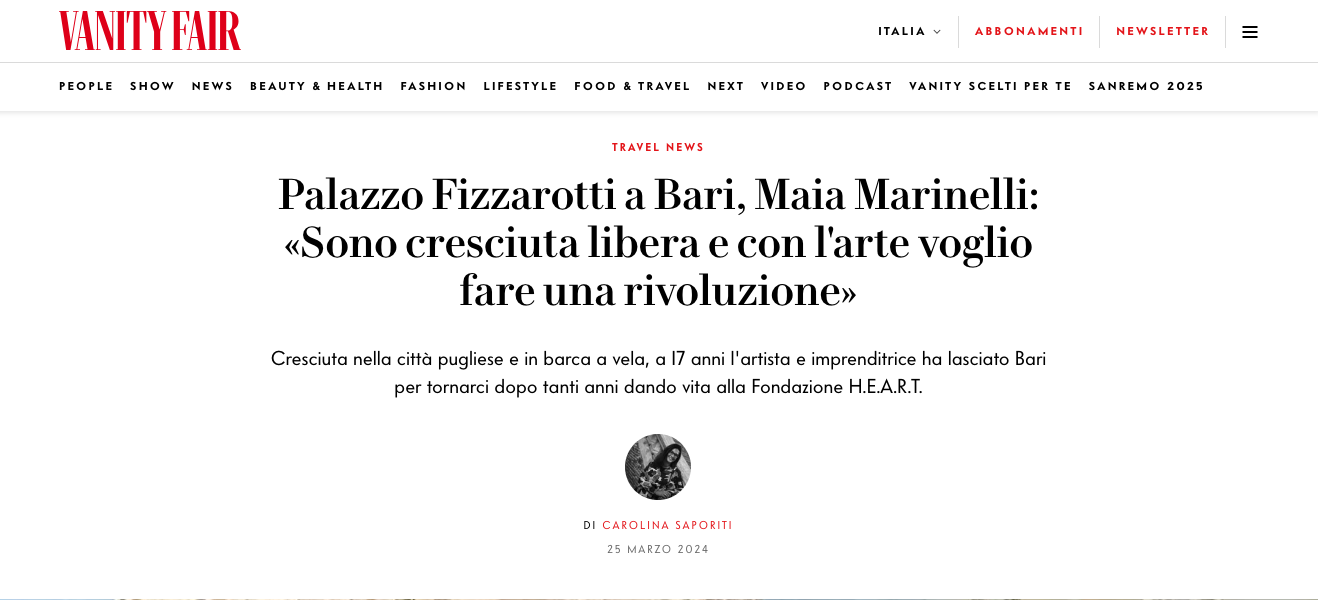Open the Newsletter link
The width and height of the screenshot is (1318, 600).
tap(1163, 32)
